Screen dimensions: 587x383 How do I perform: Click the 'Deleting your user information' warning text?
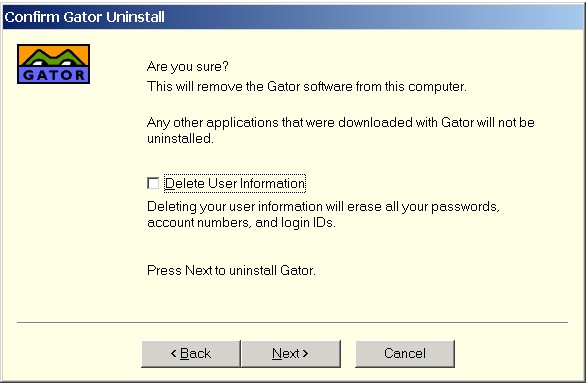[x=323, y=207]
